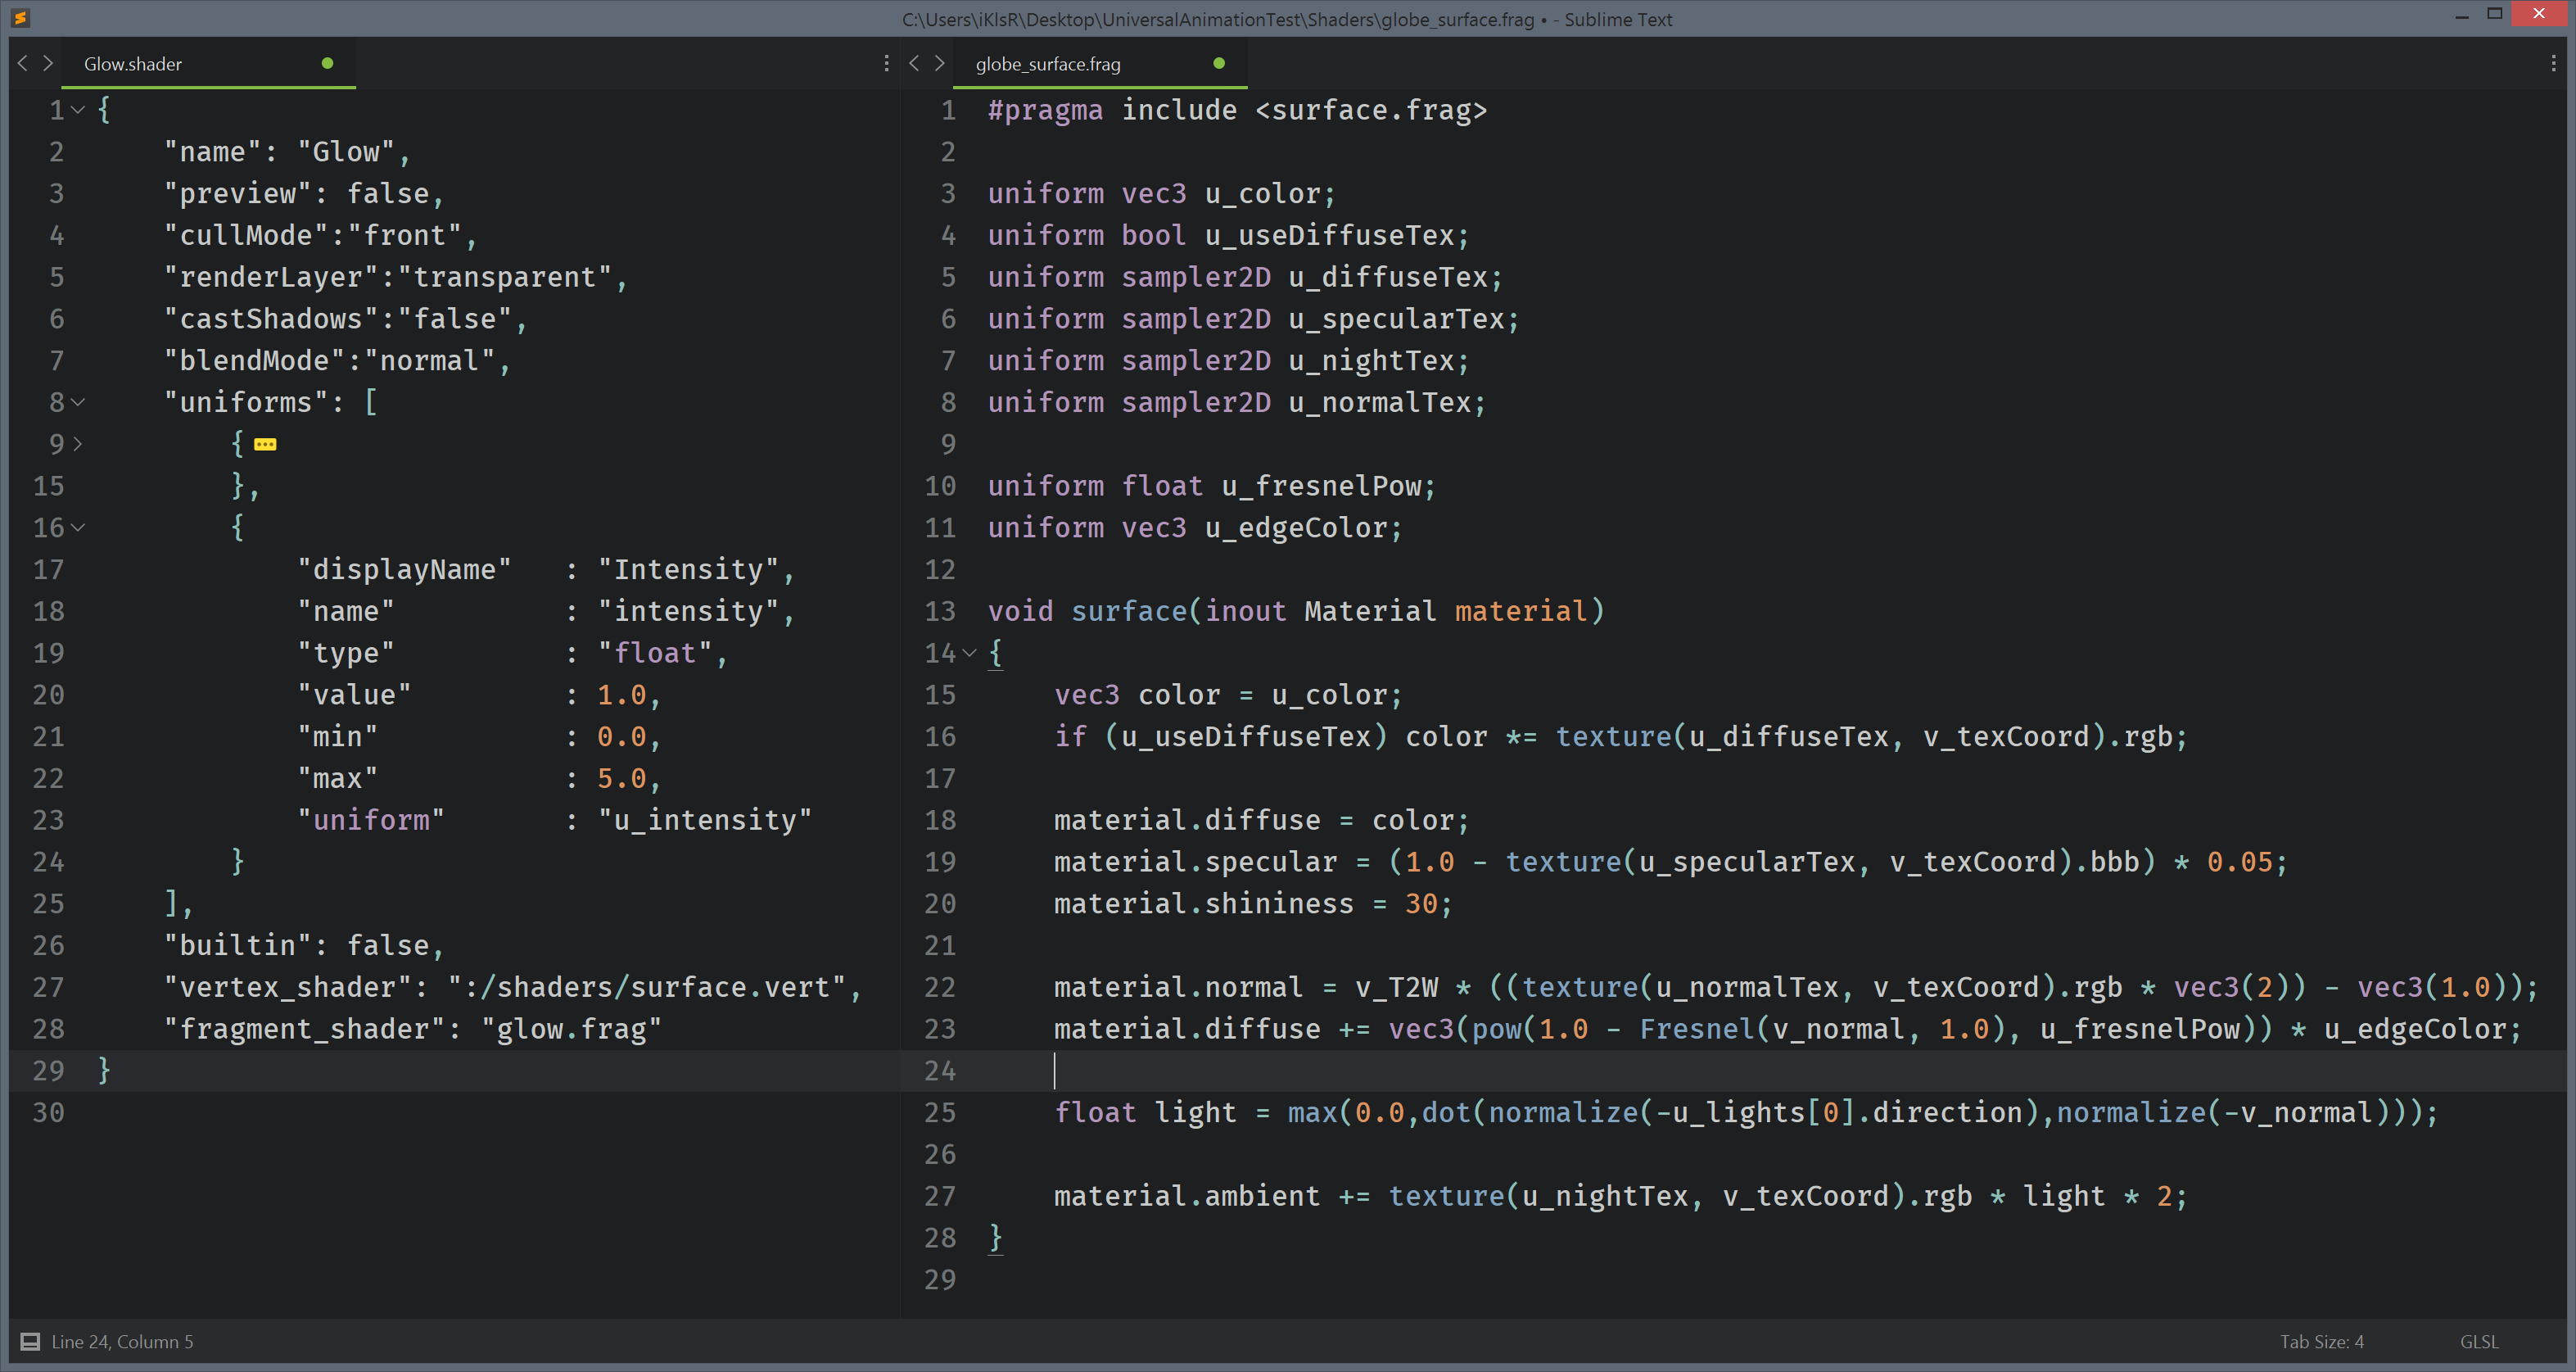Click unsaved dot on globe_surface.frag tab
Image resolution: width=2576 pixels, height=1372 pixels.
point(1218,63)
